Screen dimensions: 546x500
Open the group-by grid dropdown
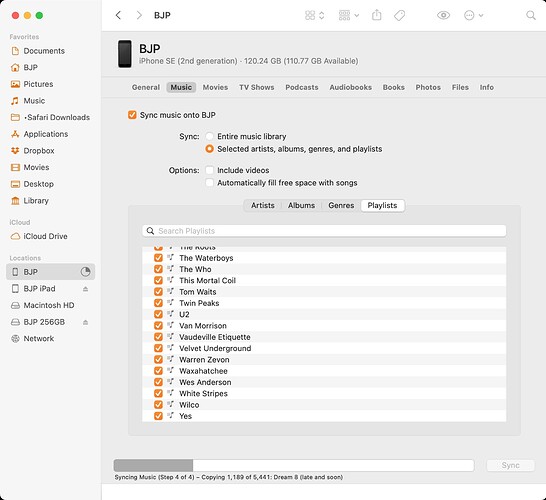349,15
